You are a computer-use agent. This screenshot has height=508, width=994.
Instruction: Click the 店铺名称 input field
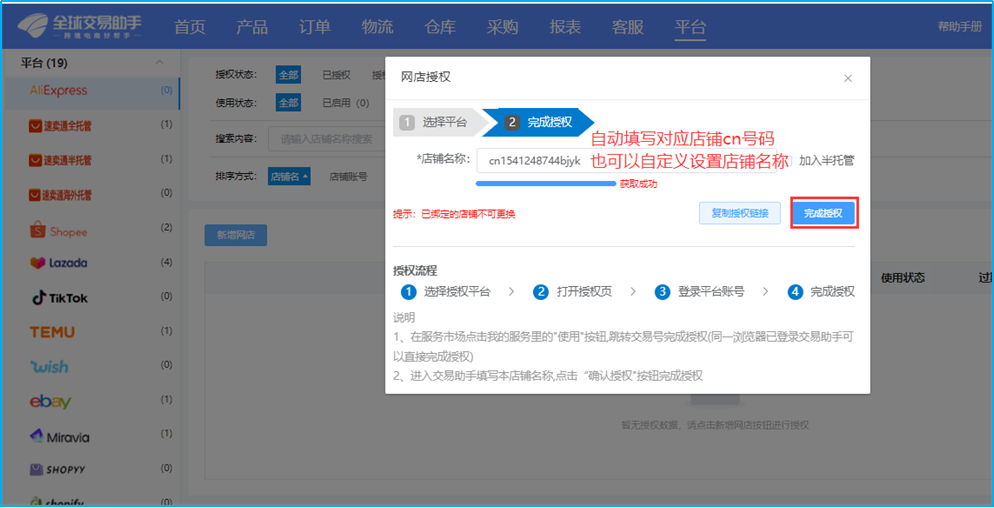tap(627, 160)
